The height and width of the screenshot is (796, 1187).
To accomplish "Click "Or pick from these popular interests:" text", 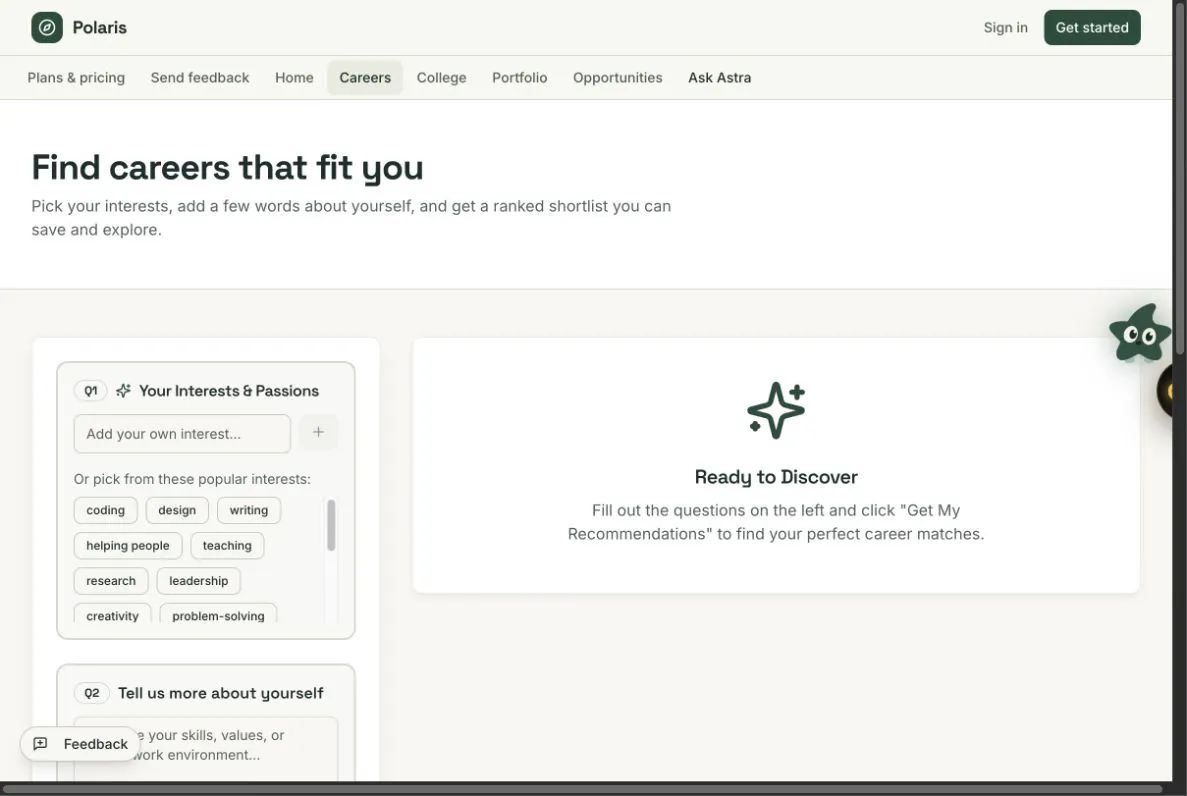I will (x=192, y=479).
